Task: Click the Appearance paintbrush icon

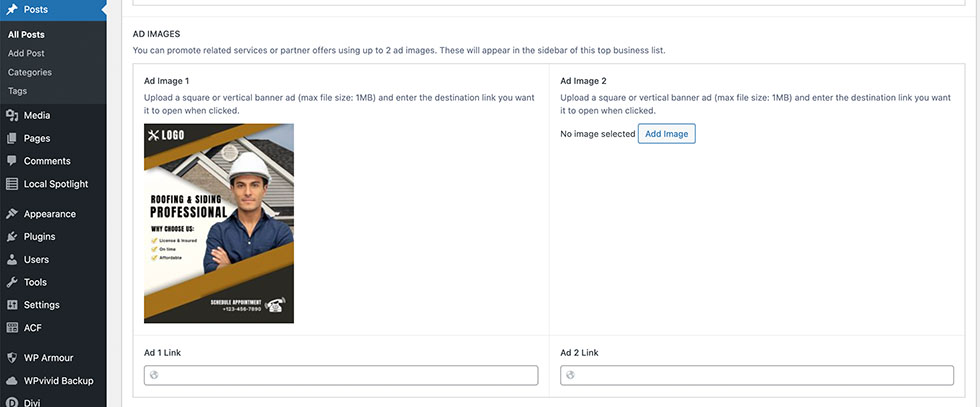Action: tap(12, 214)
